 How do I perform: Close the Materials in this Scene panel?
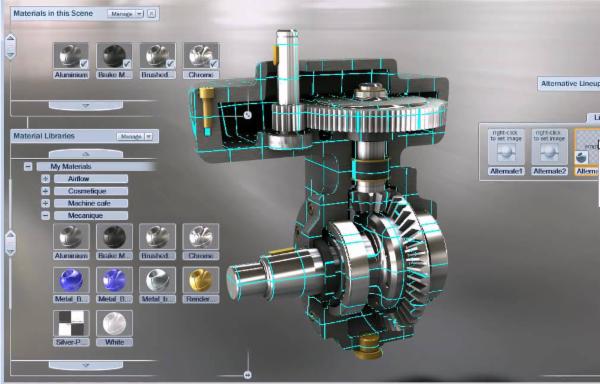pos(152,14)
